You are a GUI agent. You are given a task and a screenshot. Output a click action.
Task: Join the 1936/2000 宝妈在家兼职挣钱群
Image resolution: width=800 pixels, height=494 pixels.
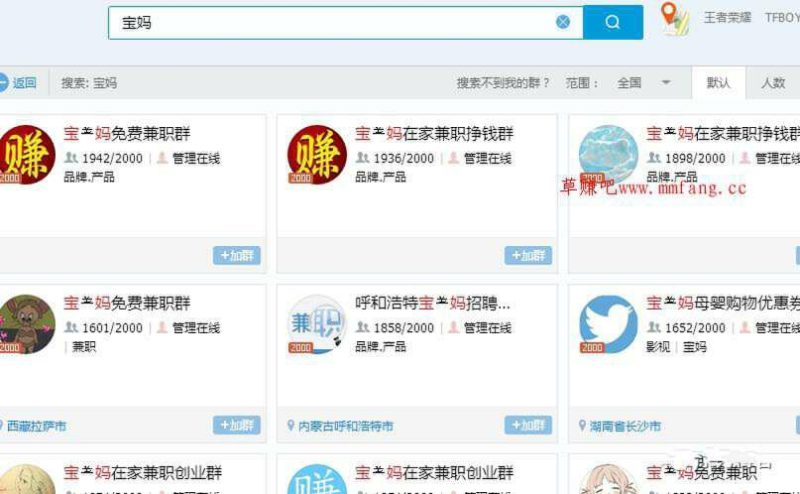pyautogui.click(x=528, y=255)
